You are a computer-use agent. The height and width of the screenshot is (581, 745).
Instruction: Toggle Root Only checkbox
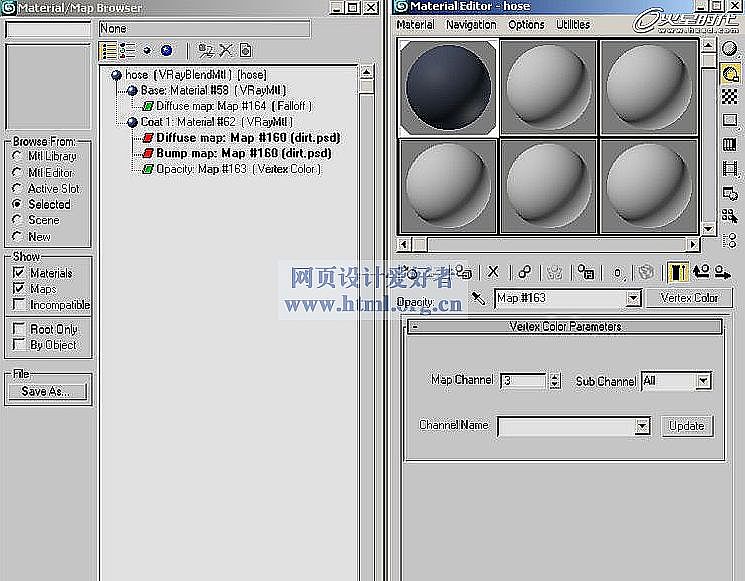[19, 329]
